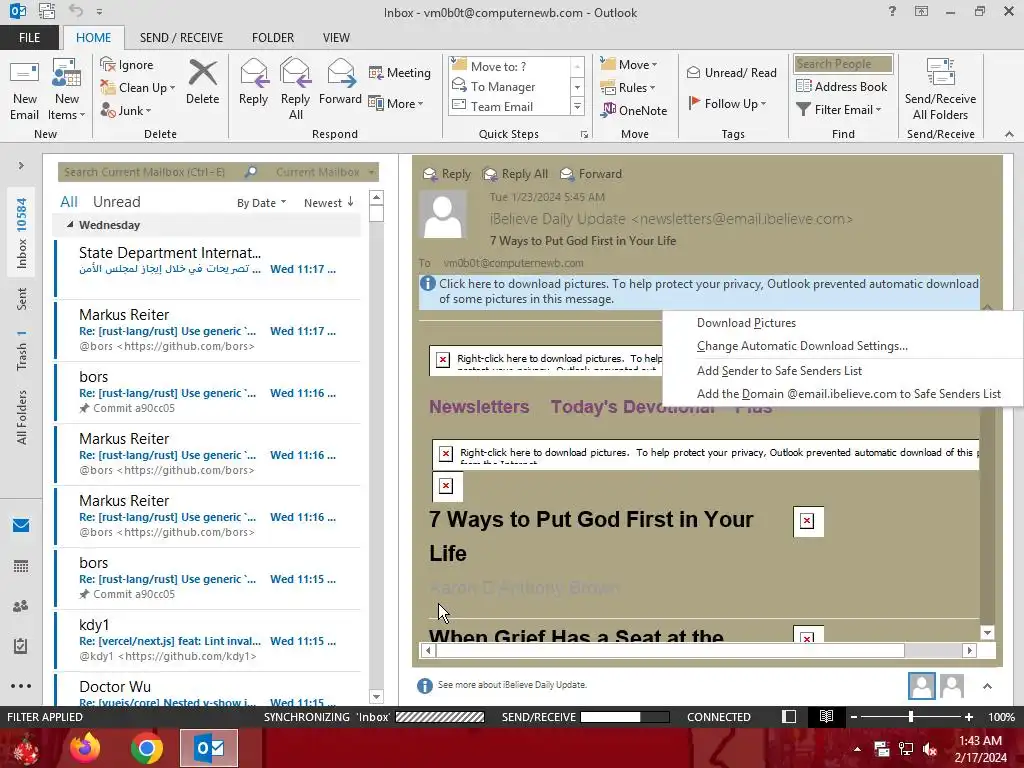Image resolution: width=1024 pixels, height=768 pixels.
Task: Open the Clean Up dropdown
Action: pyautogui.click(x=137, y=88)
